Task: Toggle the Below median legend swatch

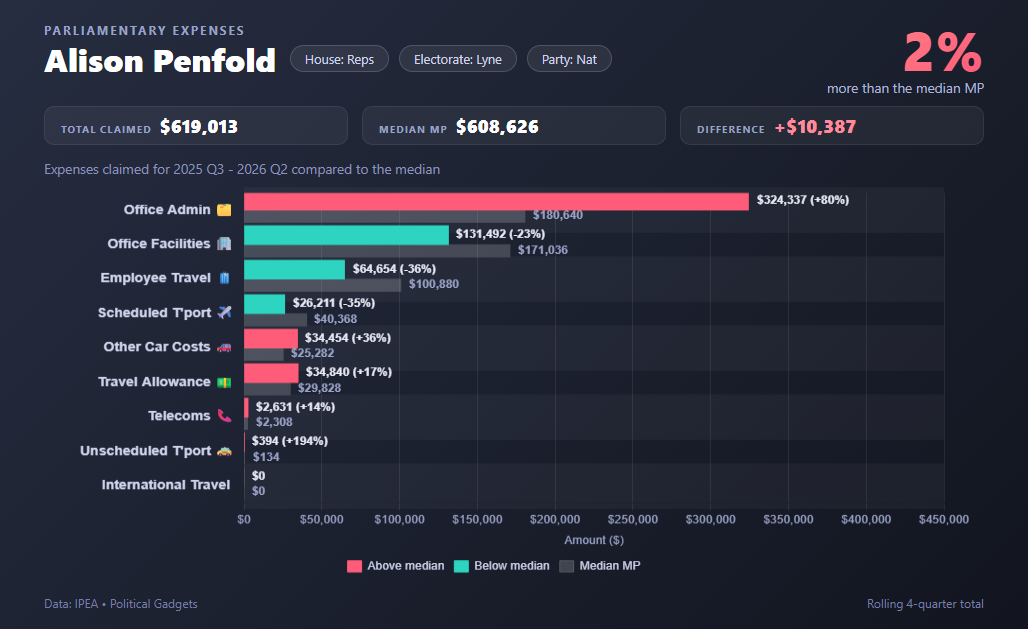Action: (461, 566)
